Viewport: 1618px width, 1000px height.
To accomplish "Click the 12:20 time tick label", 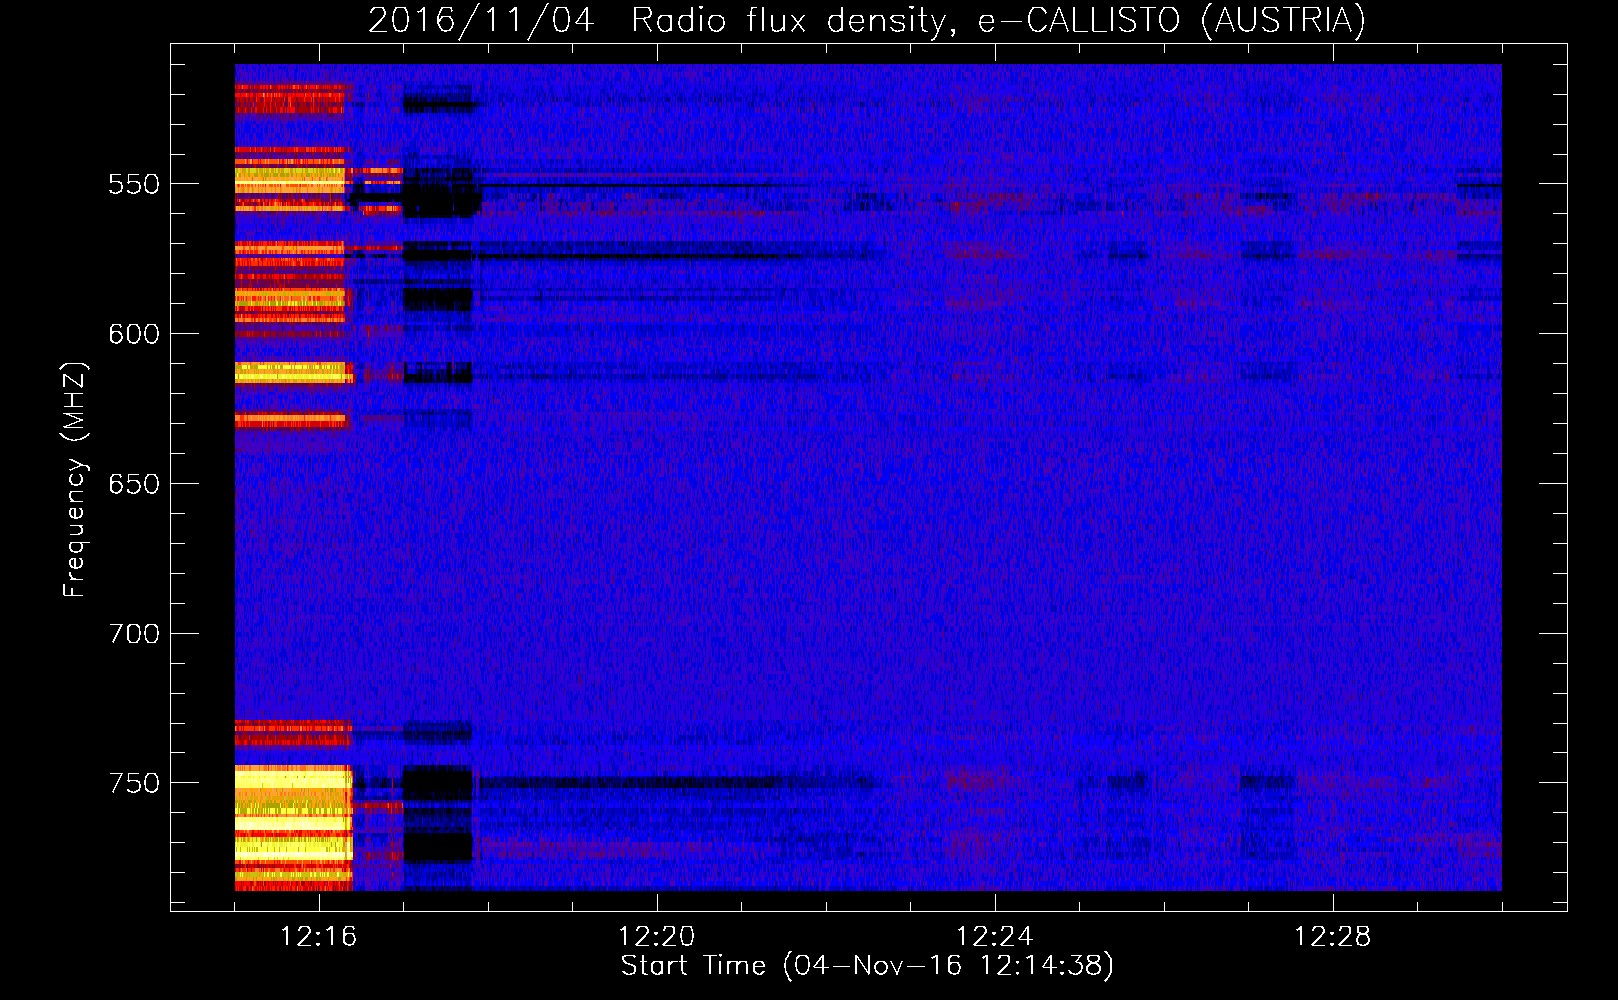I will click(657, 937).
